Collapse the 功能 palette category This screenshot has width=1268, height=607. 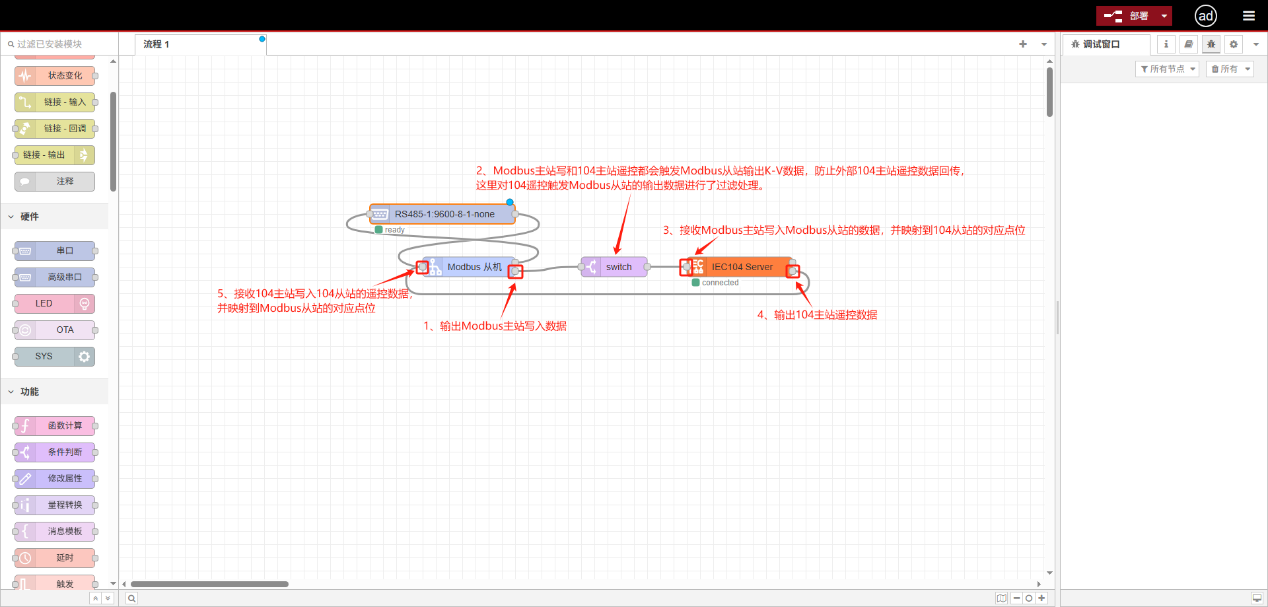pos(12,392)
